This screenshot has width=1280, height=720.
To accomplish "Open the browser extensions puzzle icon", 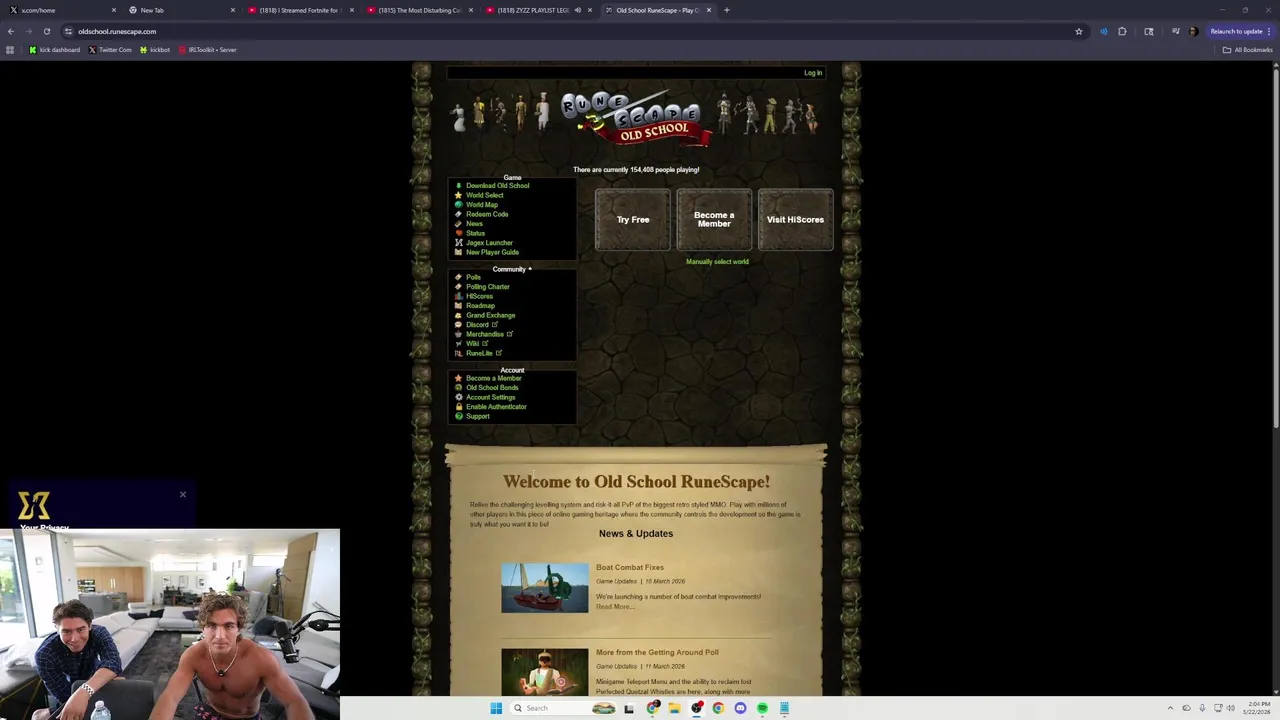I will pyautogui.click(x=1122, y=31).
